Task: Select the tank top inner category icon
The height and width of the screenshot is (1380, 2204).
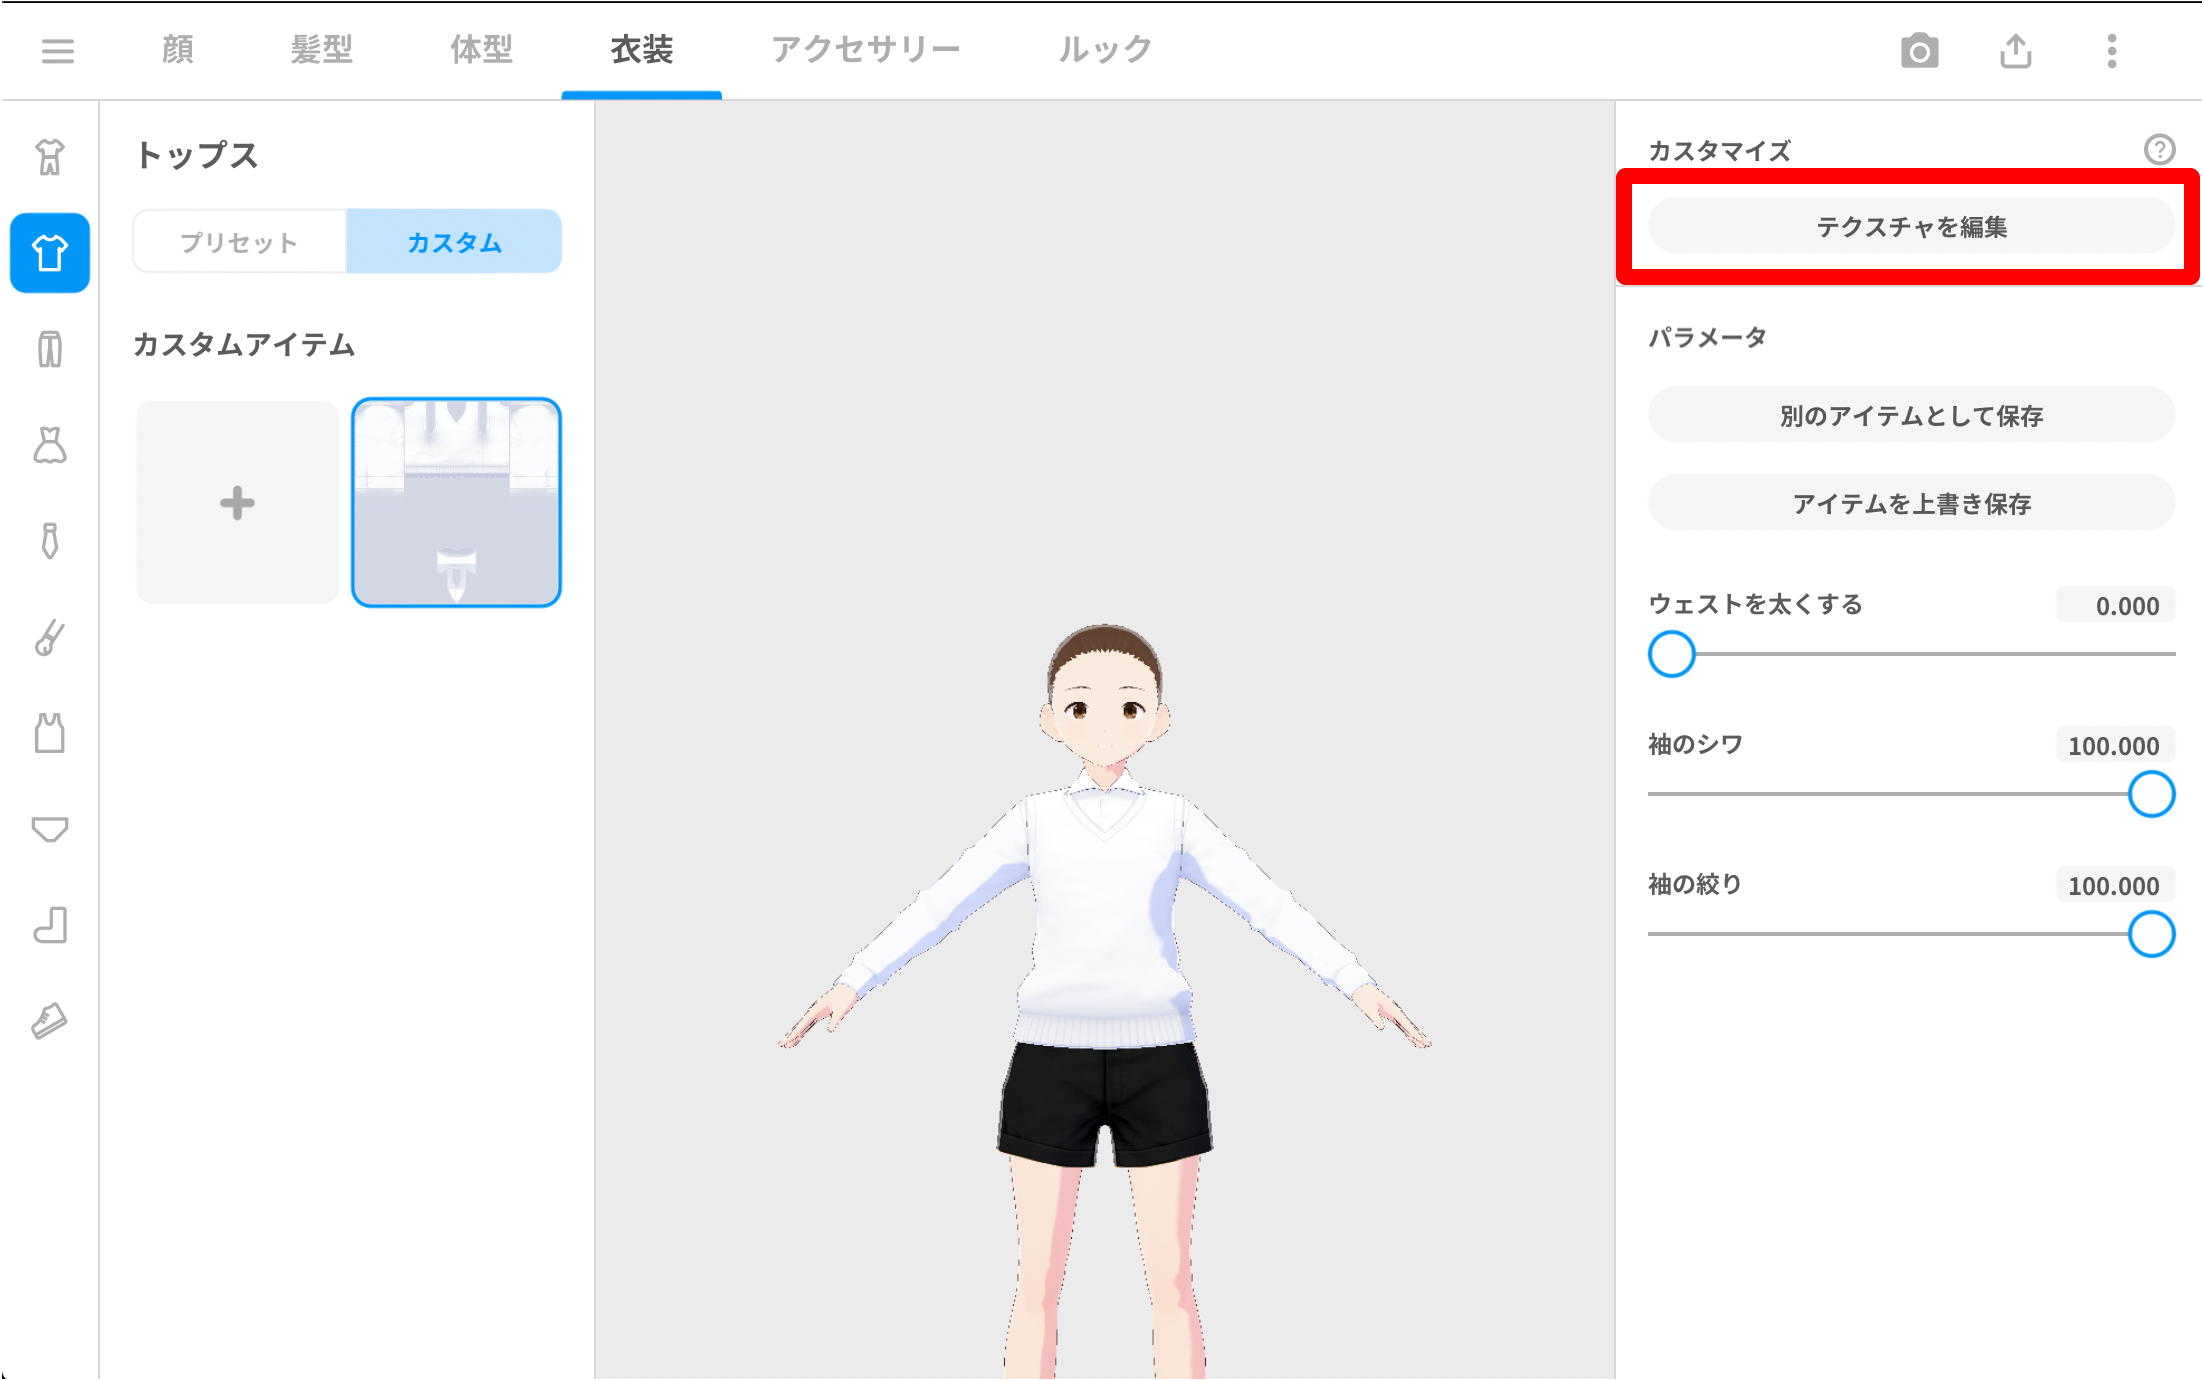Action: (x=50, y=733)
